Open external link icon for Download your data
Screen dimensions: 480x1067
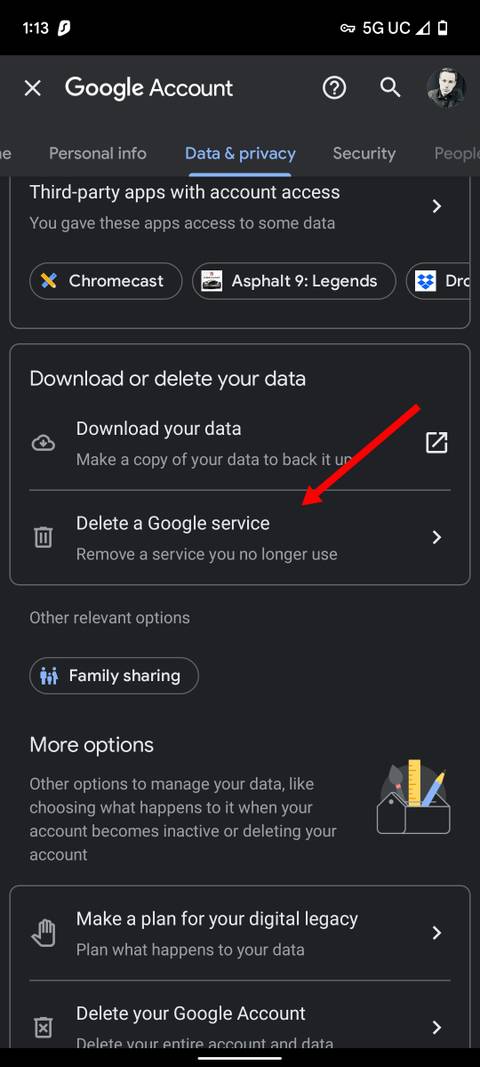point(436,442)
